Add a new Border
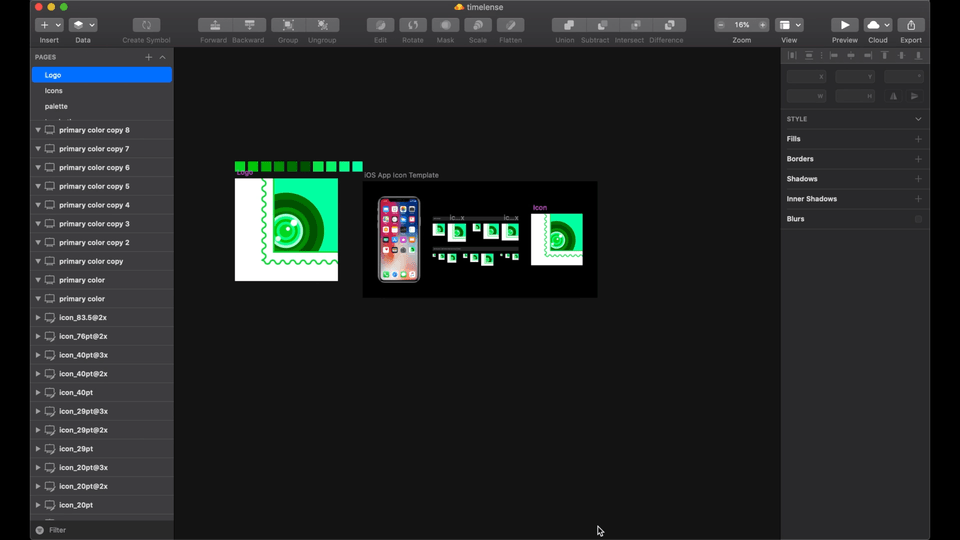Screen dimensions: 960x540 click(918, 159)
